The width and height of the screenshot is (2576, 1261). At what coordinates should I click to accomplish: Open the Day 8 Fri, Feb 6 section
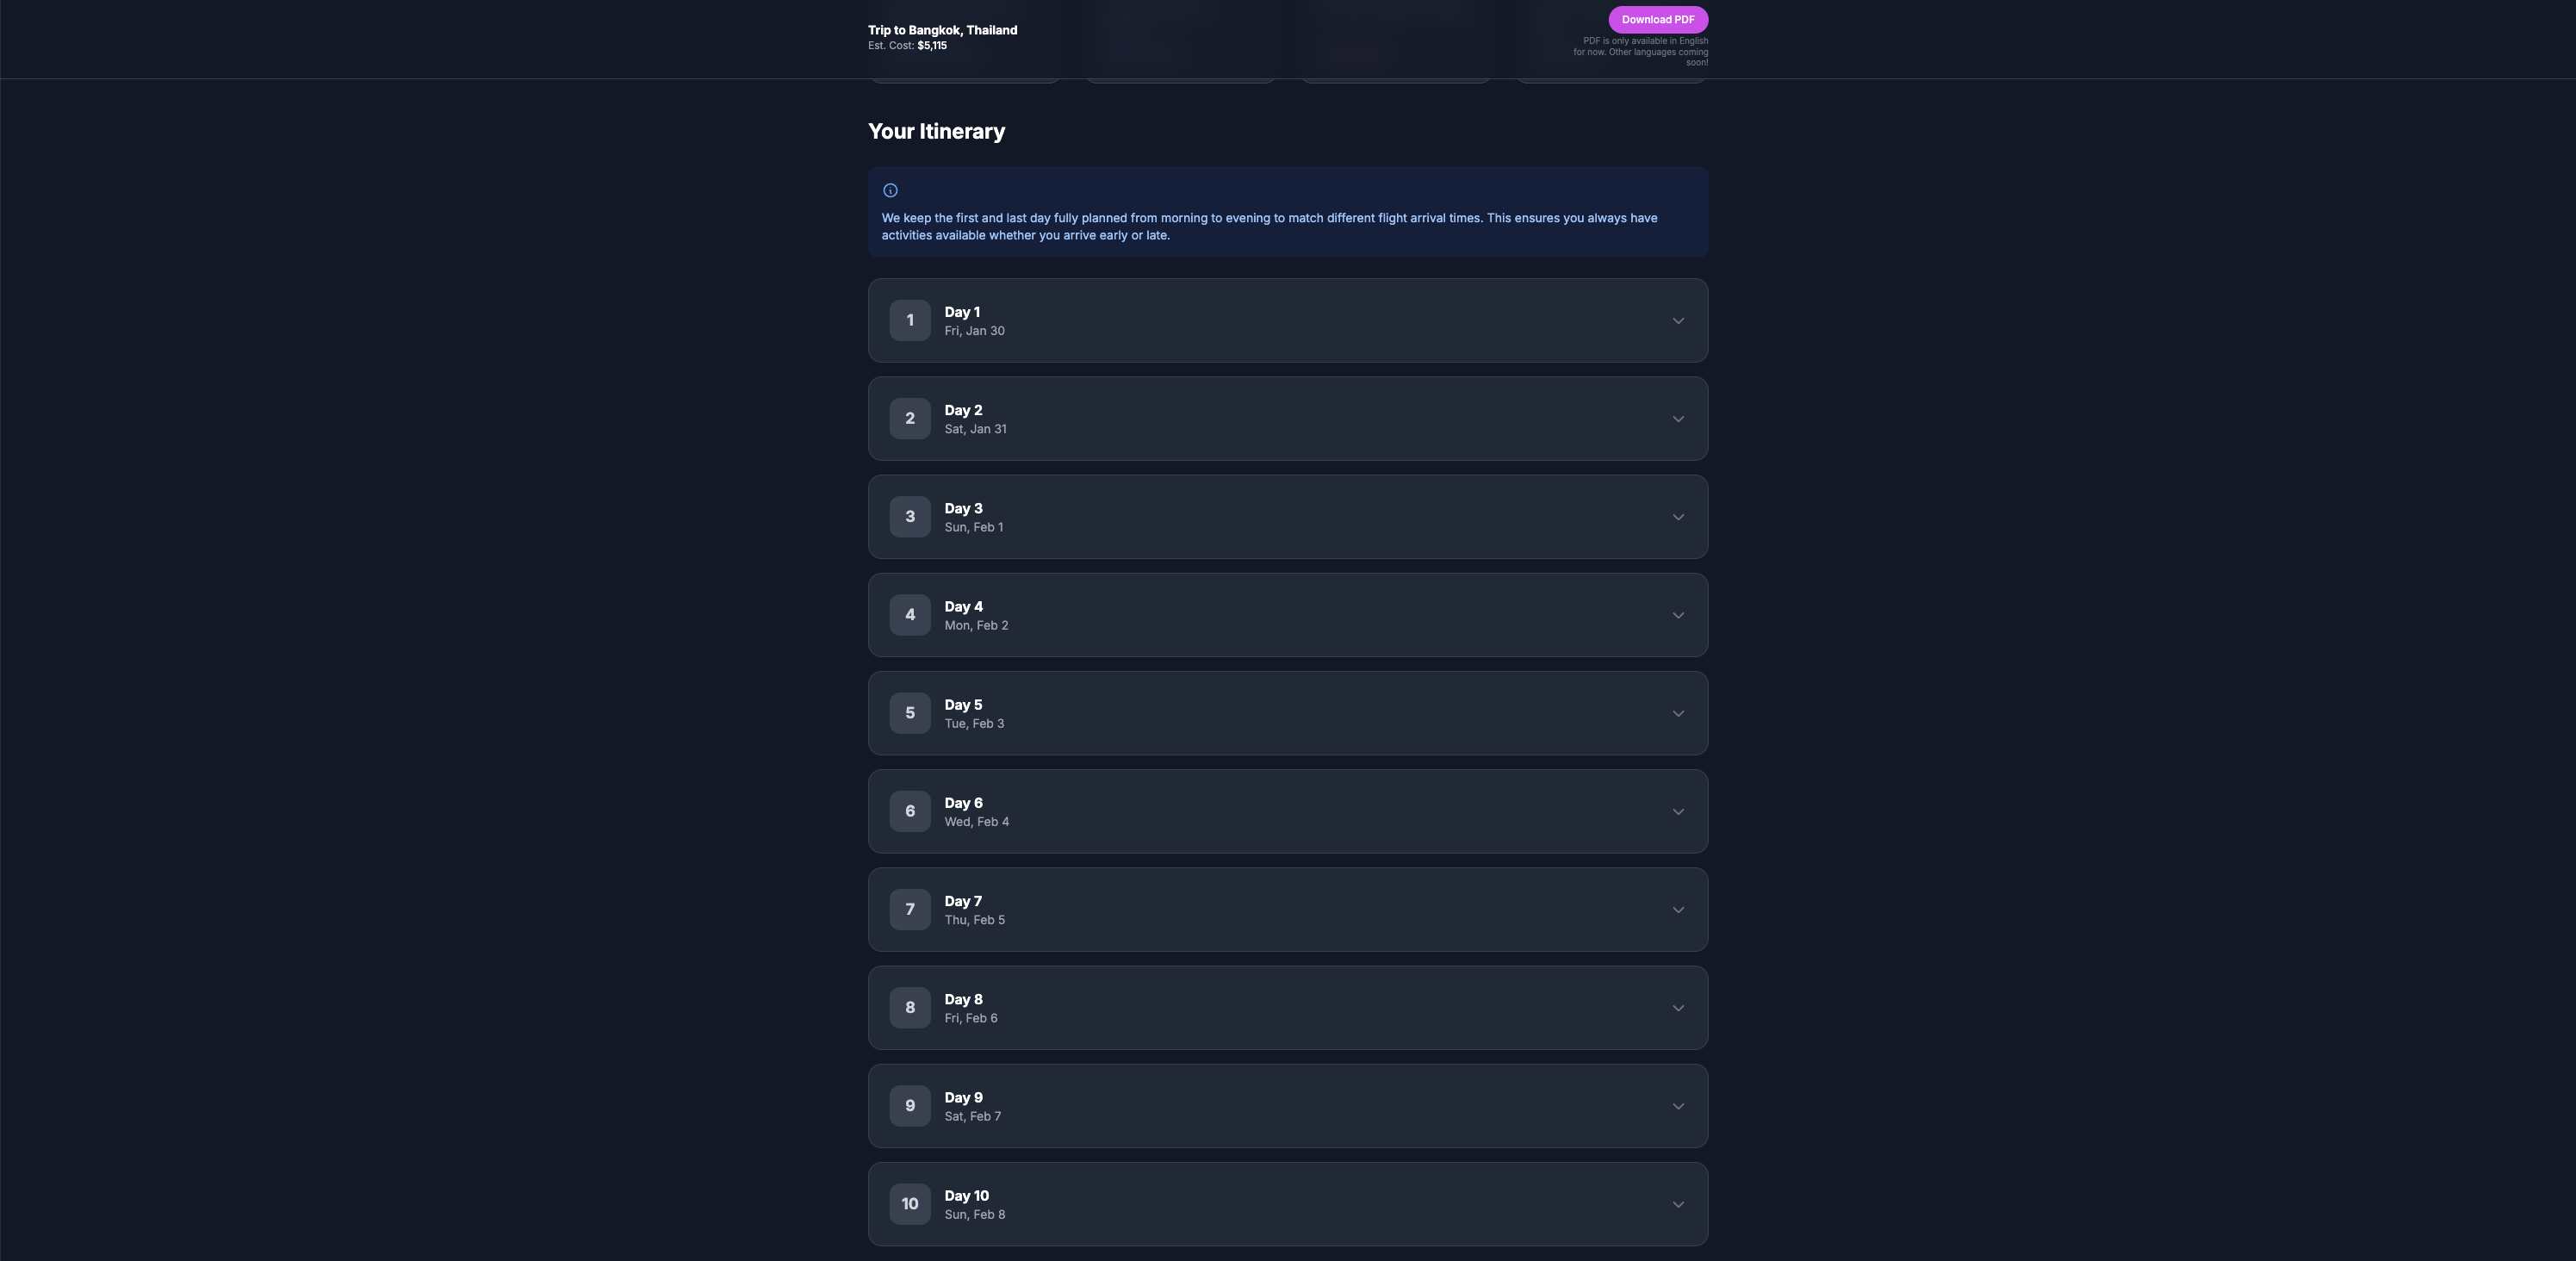pos(1287,1008)
